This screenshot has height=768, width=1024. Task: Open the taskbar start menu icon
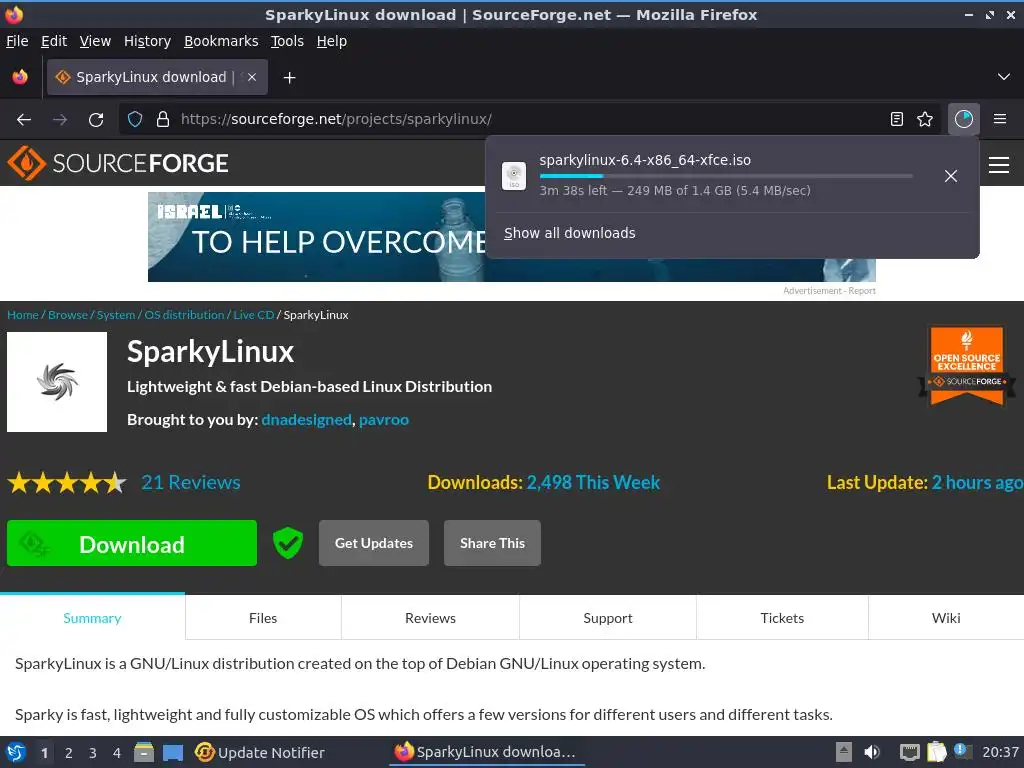[x=16, y=752]
